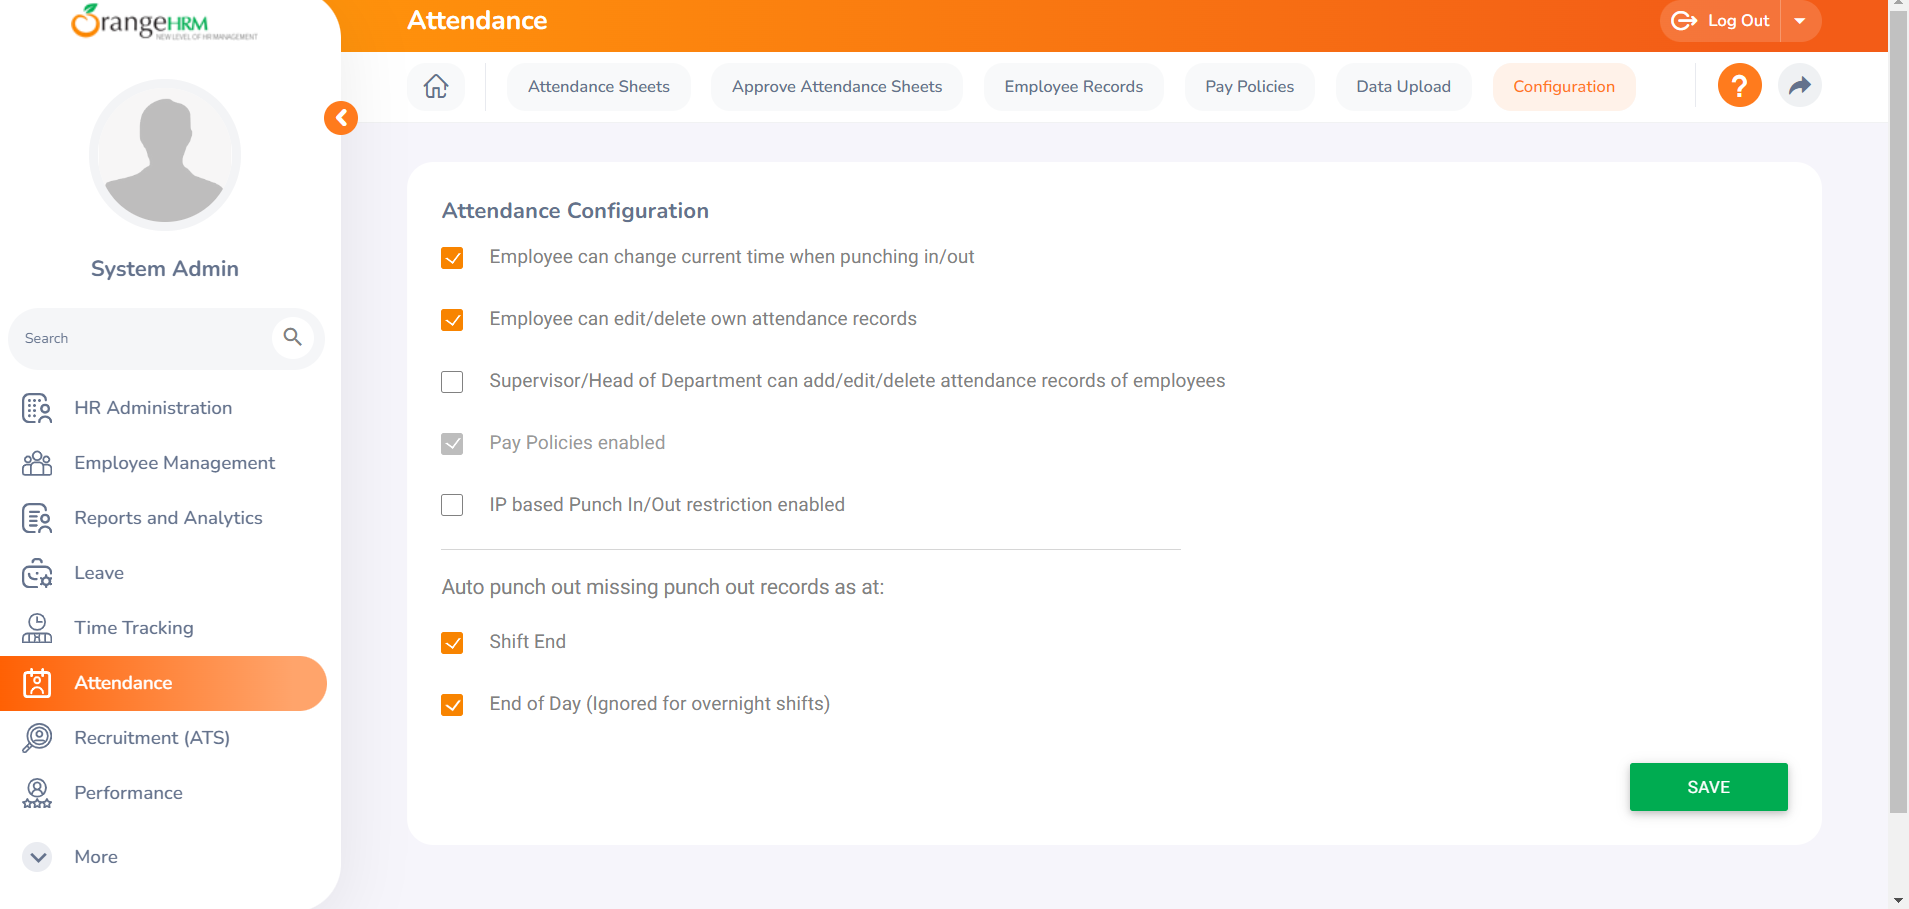Open Recruitment (ATS) menu item
Viewport: 1909px width, 909px height.
tap(163, 738)
